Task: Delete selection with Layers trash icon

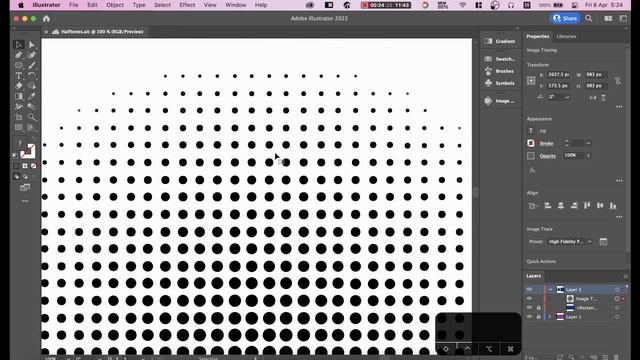Action: pos(617,357)
